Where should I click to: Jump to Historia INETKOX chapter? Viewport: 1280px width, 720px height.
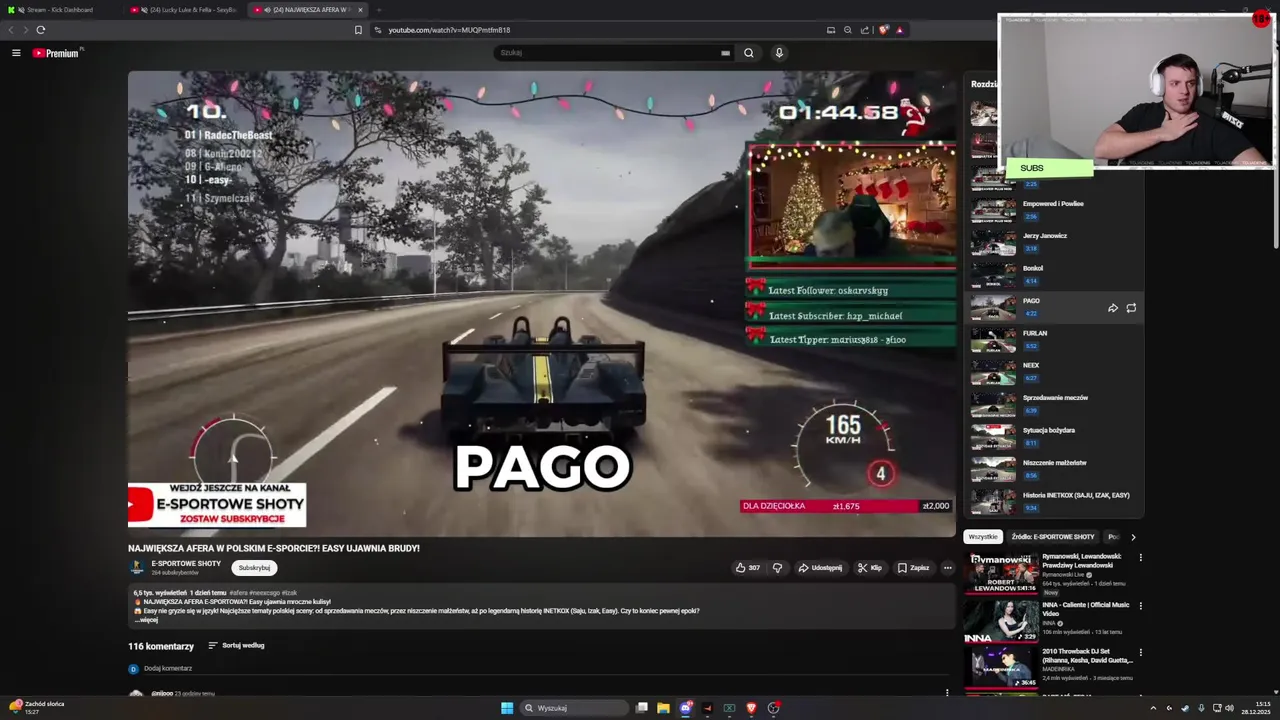coord(1053,500)
